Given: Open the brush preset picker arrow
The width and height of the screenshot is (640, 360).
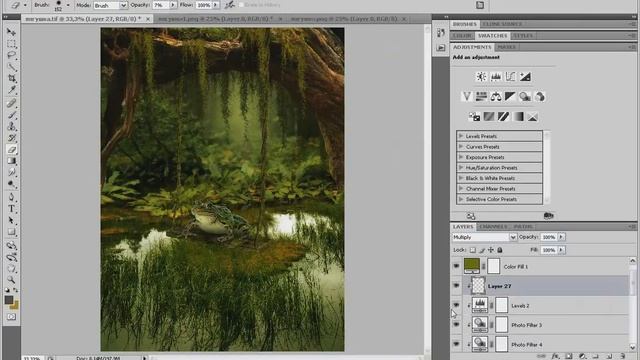Looking at the screenshot, I should (68, 5).
